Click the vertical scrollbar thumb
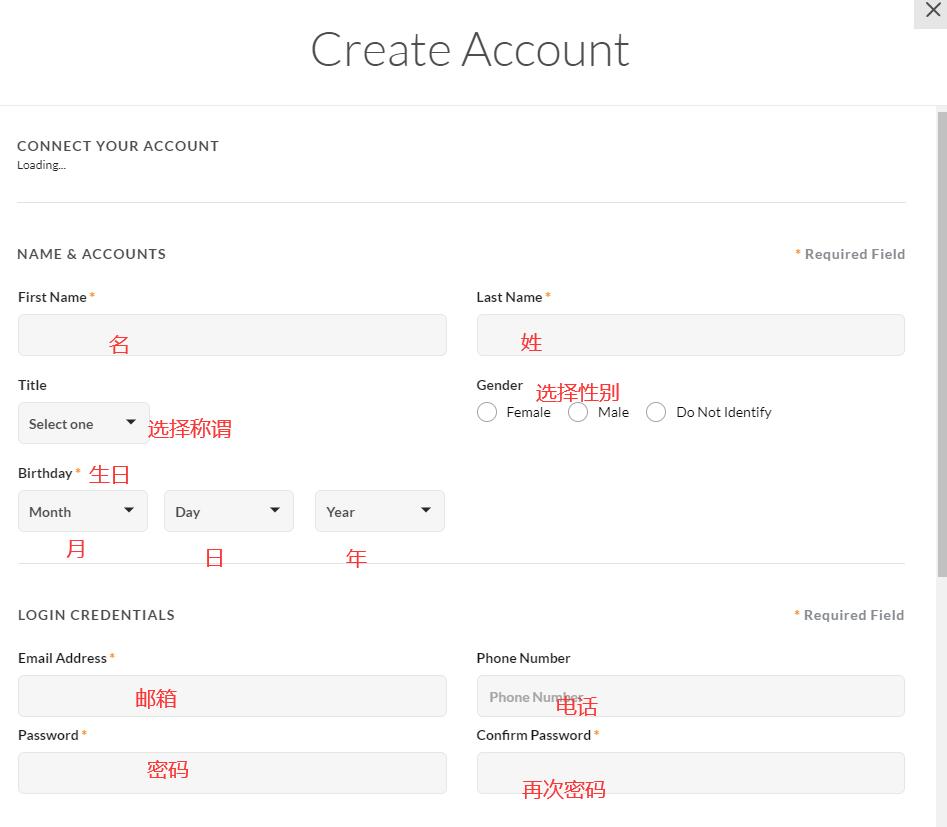Viewport: 947px width, 827px height. tap(941, 340)
